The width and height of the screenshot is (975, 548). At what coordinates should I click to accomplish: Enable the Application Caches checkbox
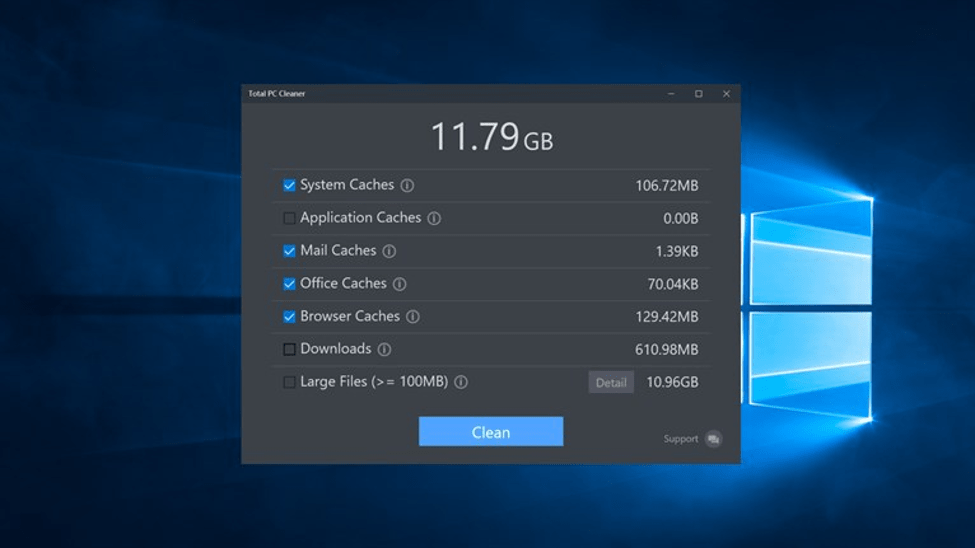coord(289,218)
